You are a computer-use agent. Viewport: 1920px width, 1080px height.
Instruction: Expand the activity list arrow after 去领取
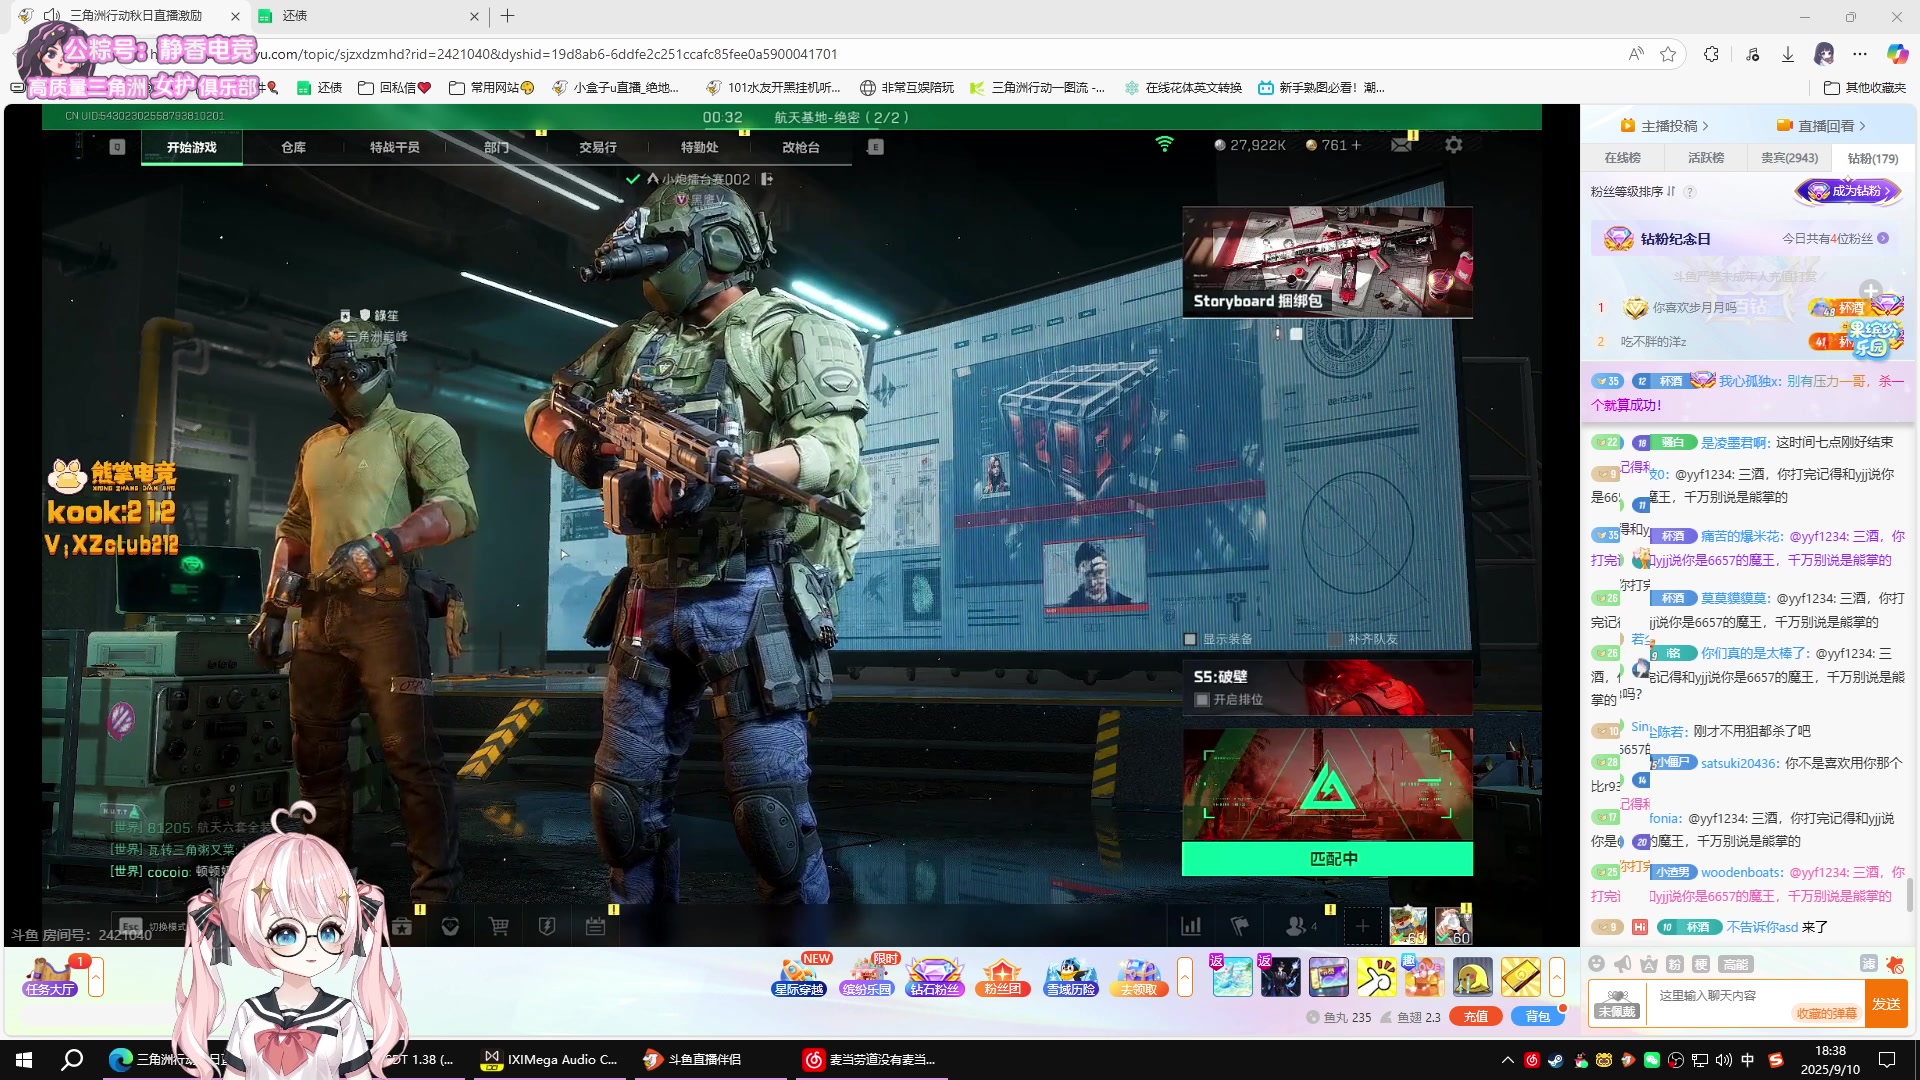click(x=1185, y=977)
